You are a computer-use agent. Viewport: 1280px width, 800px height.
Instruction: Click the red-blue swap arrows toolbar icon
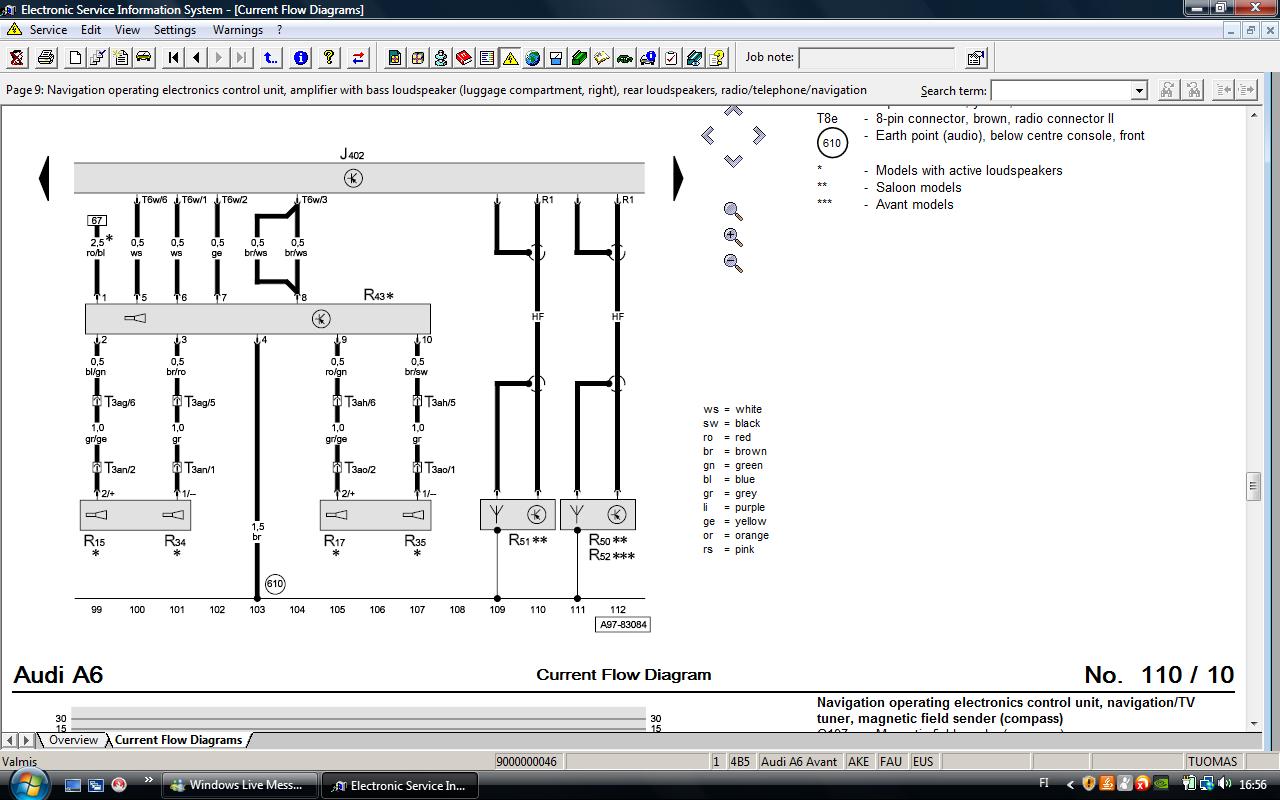[358, 58]
